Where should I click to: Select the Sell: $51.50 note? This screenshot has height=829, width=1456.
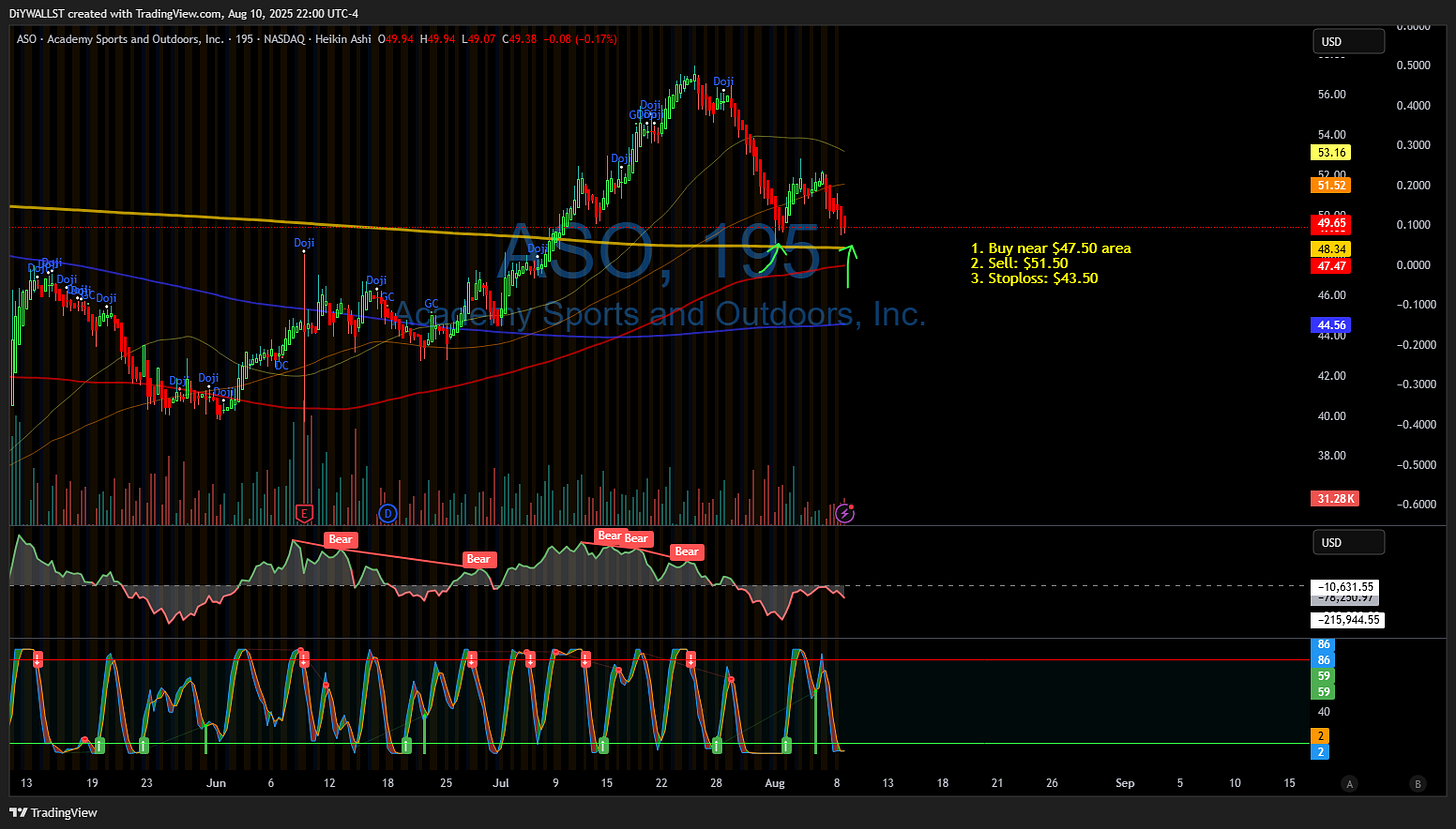[x=1019, y=263]
